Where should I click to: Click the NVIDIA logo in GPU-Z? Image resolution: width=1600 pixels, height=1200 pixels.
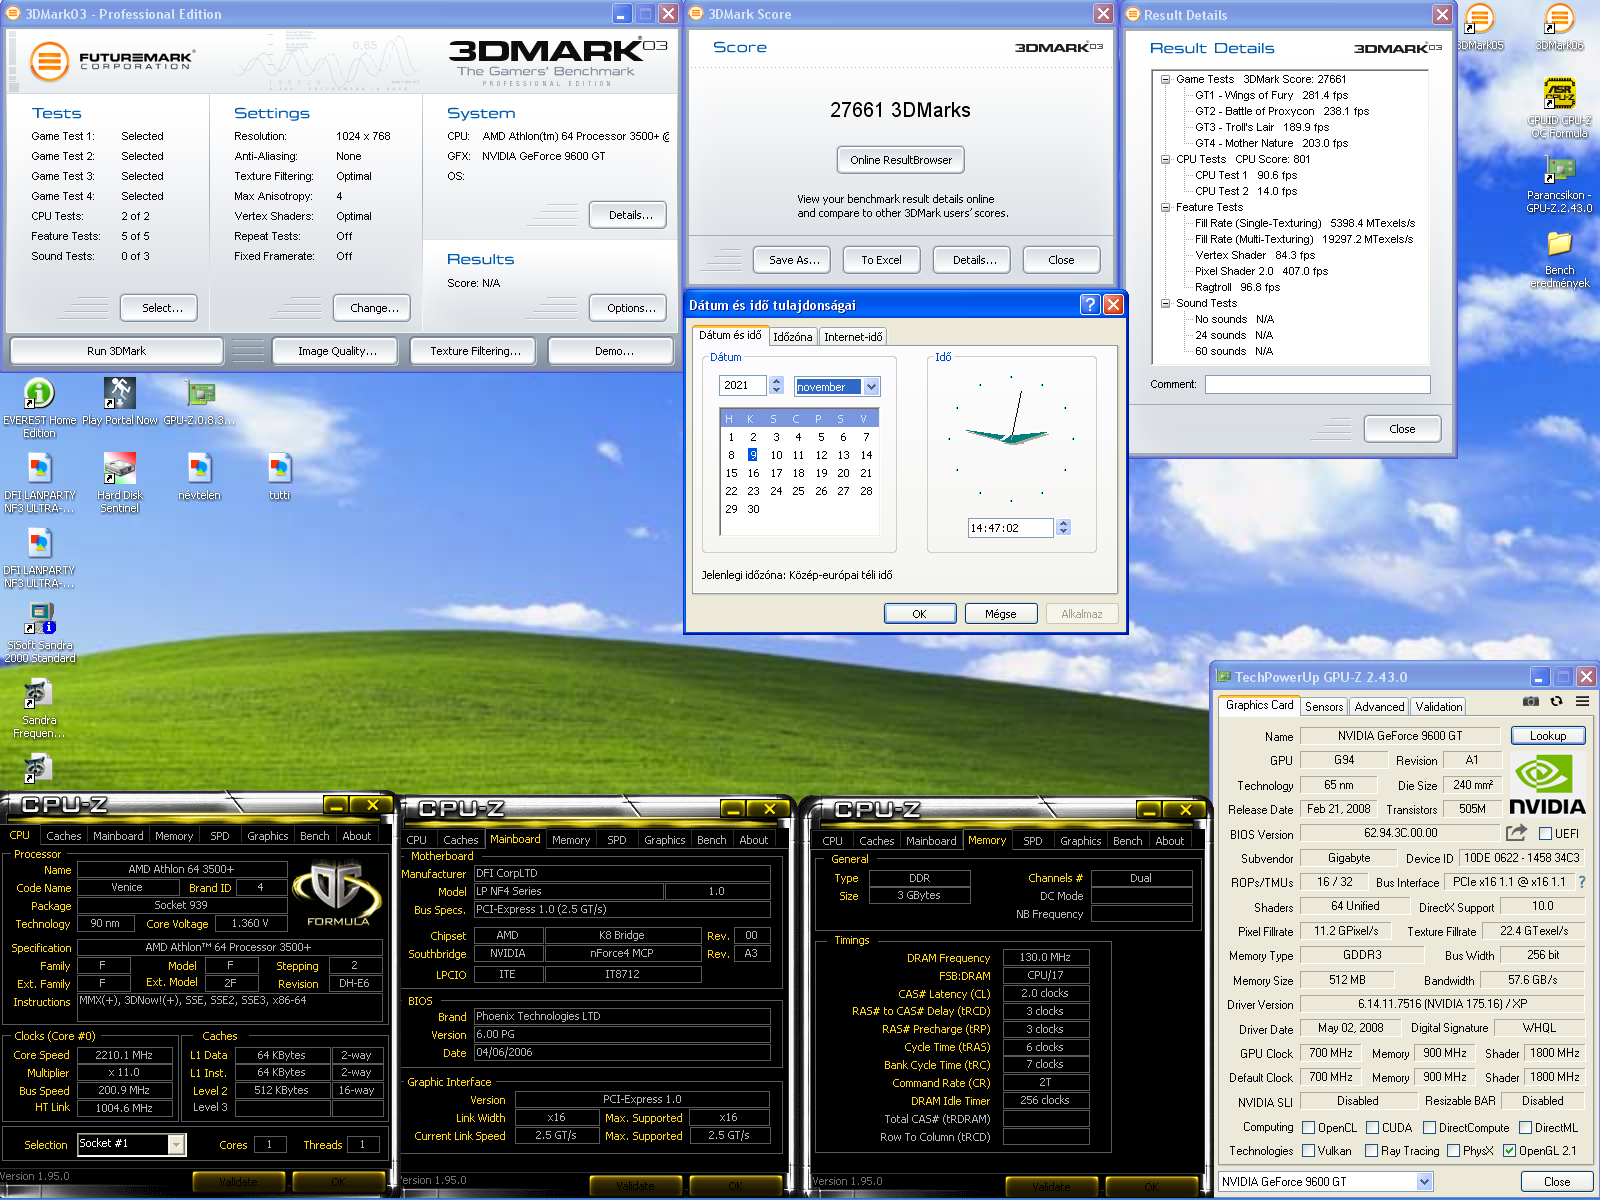click(1547, 786)
